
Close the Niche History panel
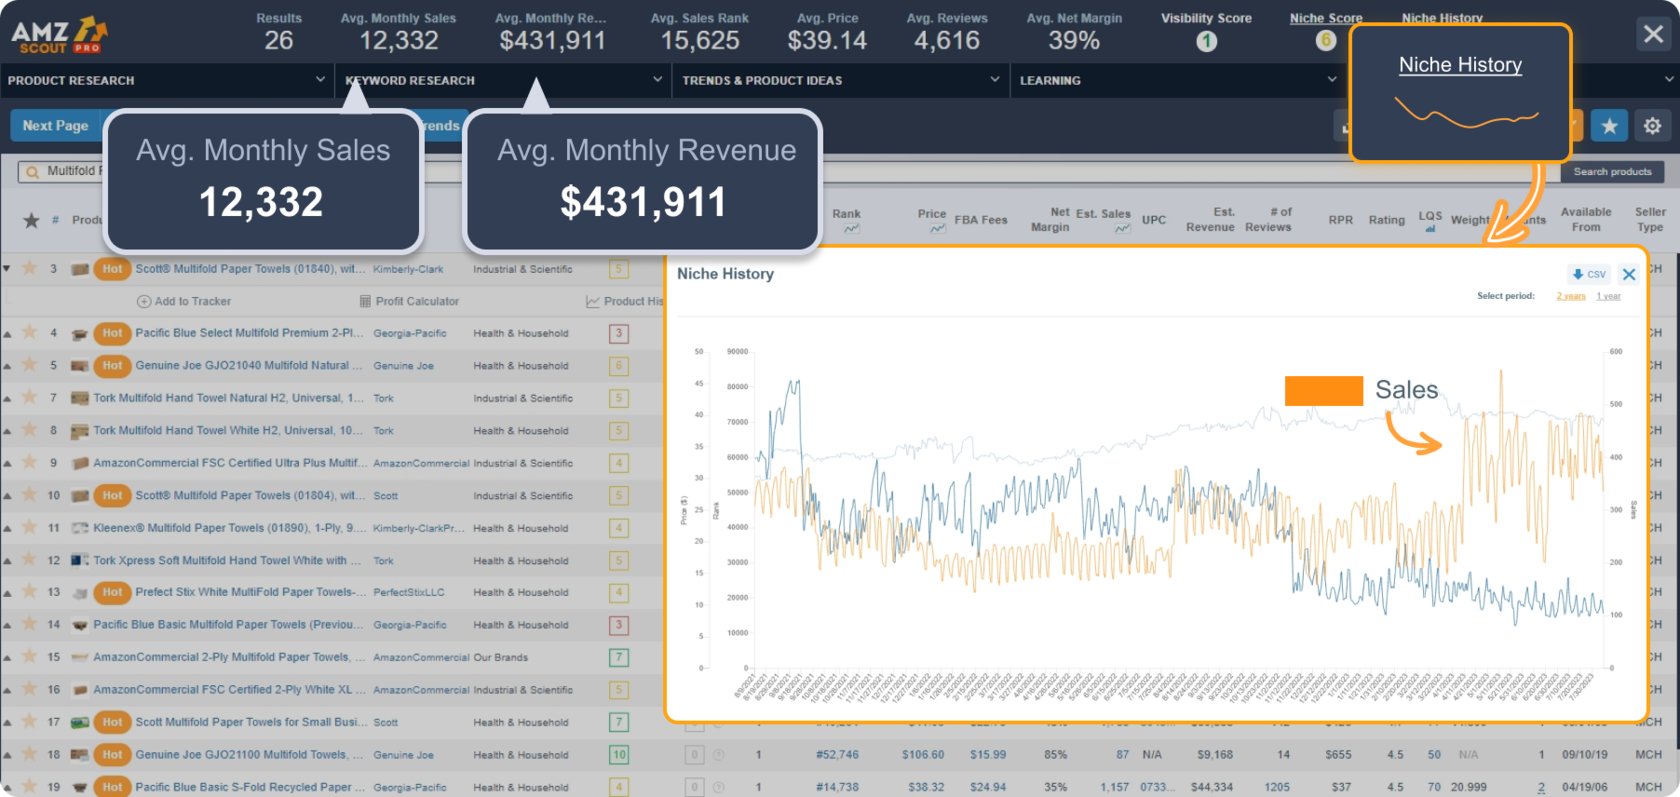coord(1629,274)
